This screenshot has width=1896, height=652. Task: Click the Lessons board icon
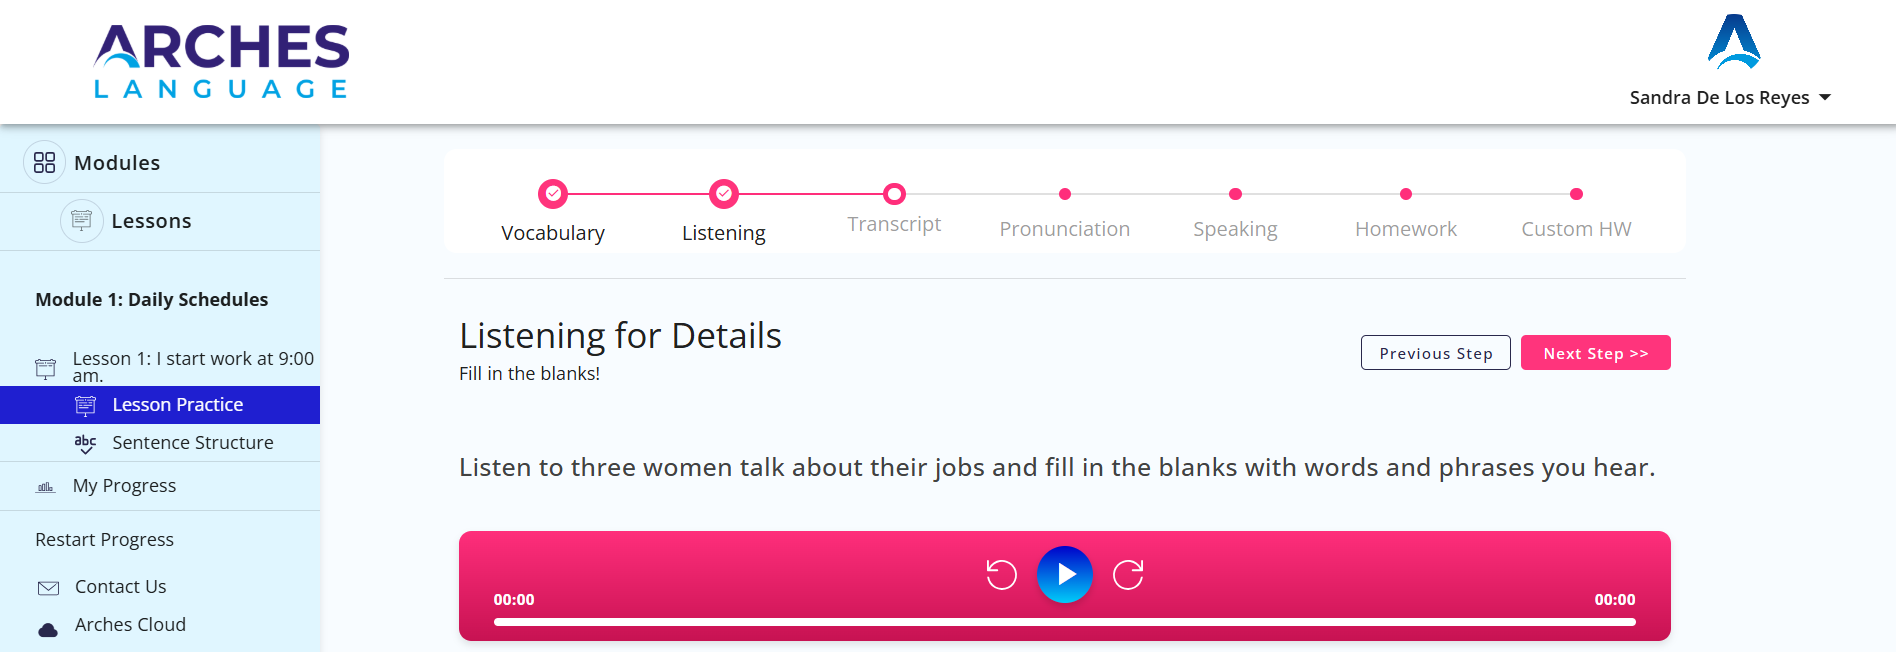82,220
